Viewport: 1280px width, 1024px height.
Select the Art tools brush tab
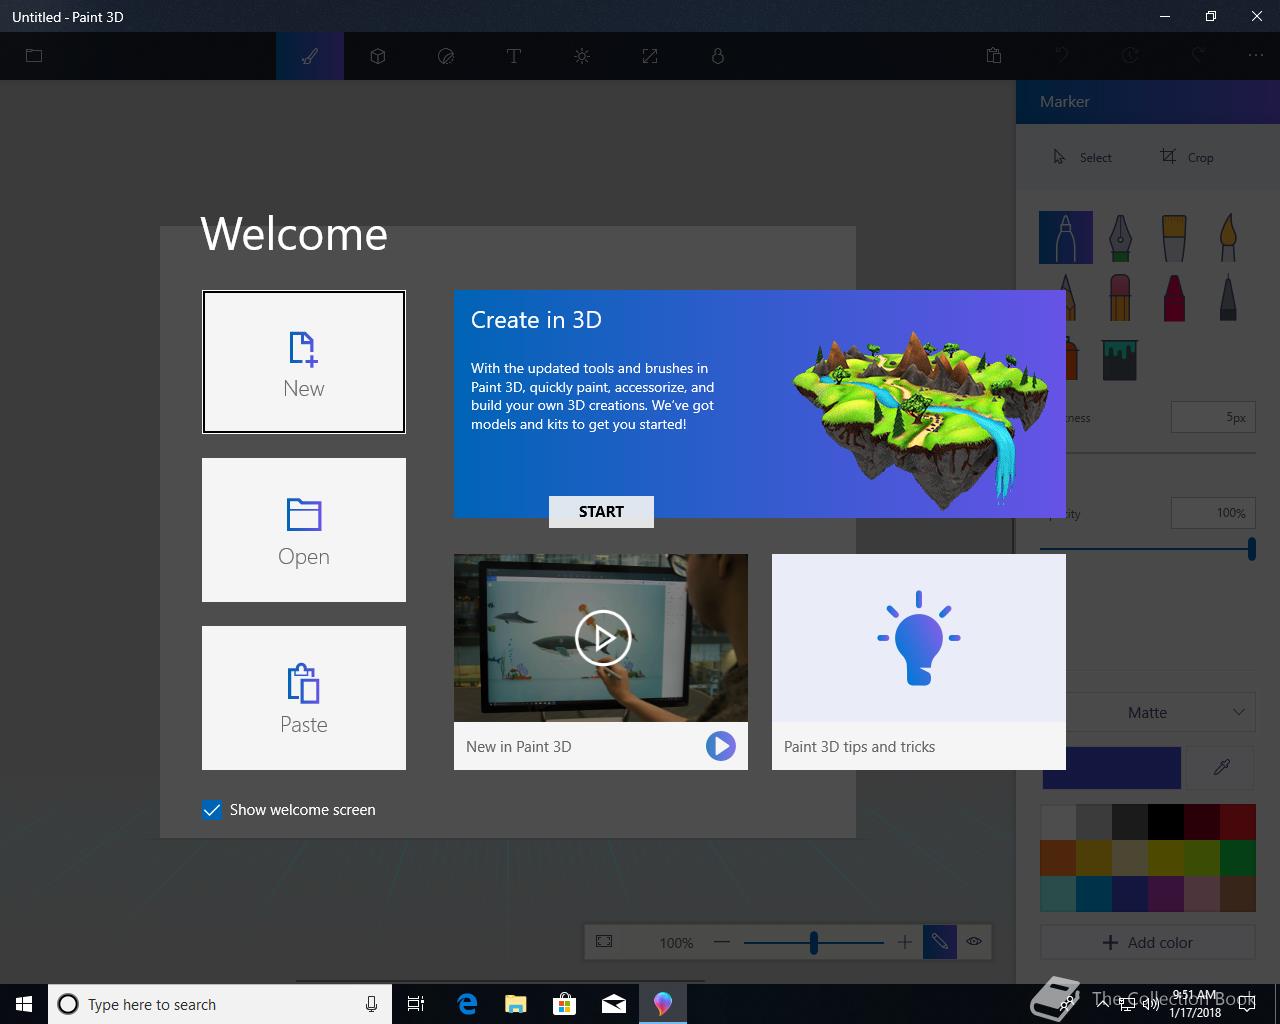(x=310, y=56)
